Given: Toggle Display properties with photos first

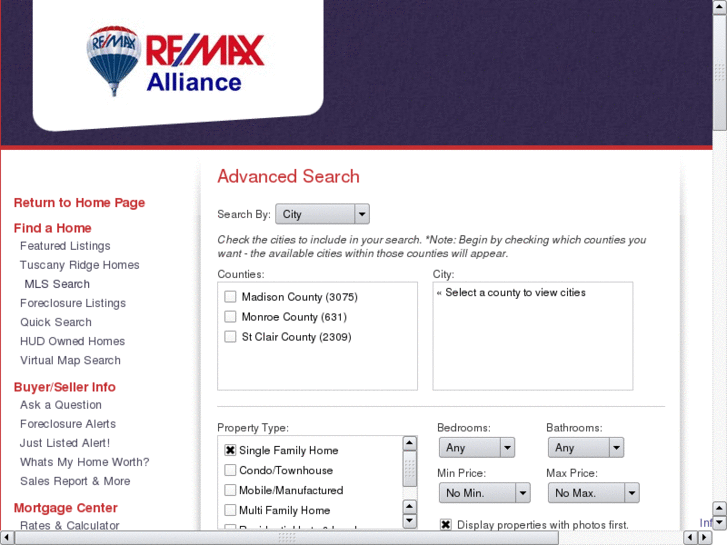Looking at the screenshot, I should [446, 525].
